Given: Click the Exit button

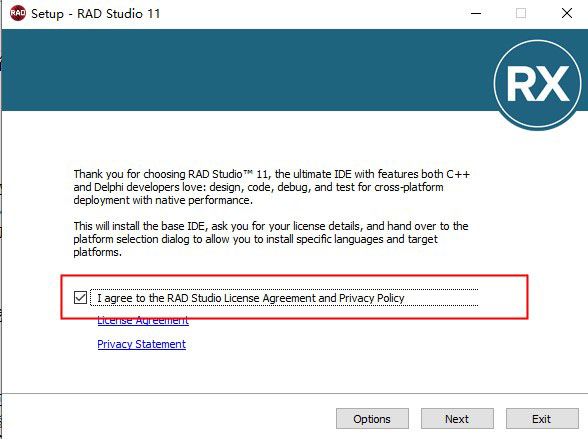Looking at the screenshot, I should (x=542, y=418).
